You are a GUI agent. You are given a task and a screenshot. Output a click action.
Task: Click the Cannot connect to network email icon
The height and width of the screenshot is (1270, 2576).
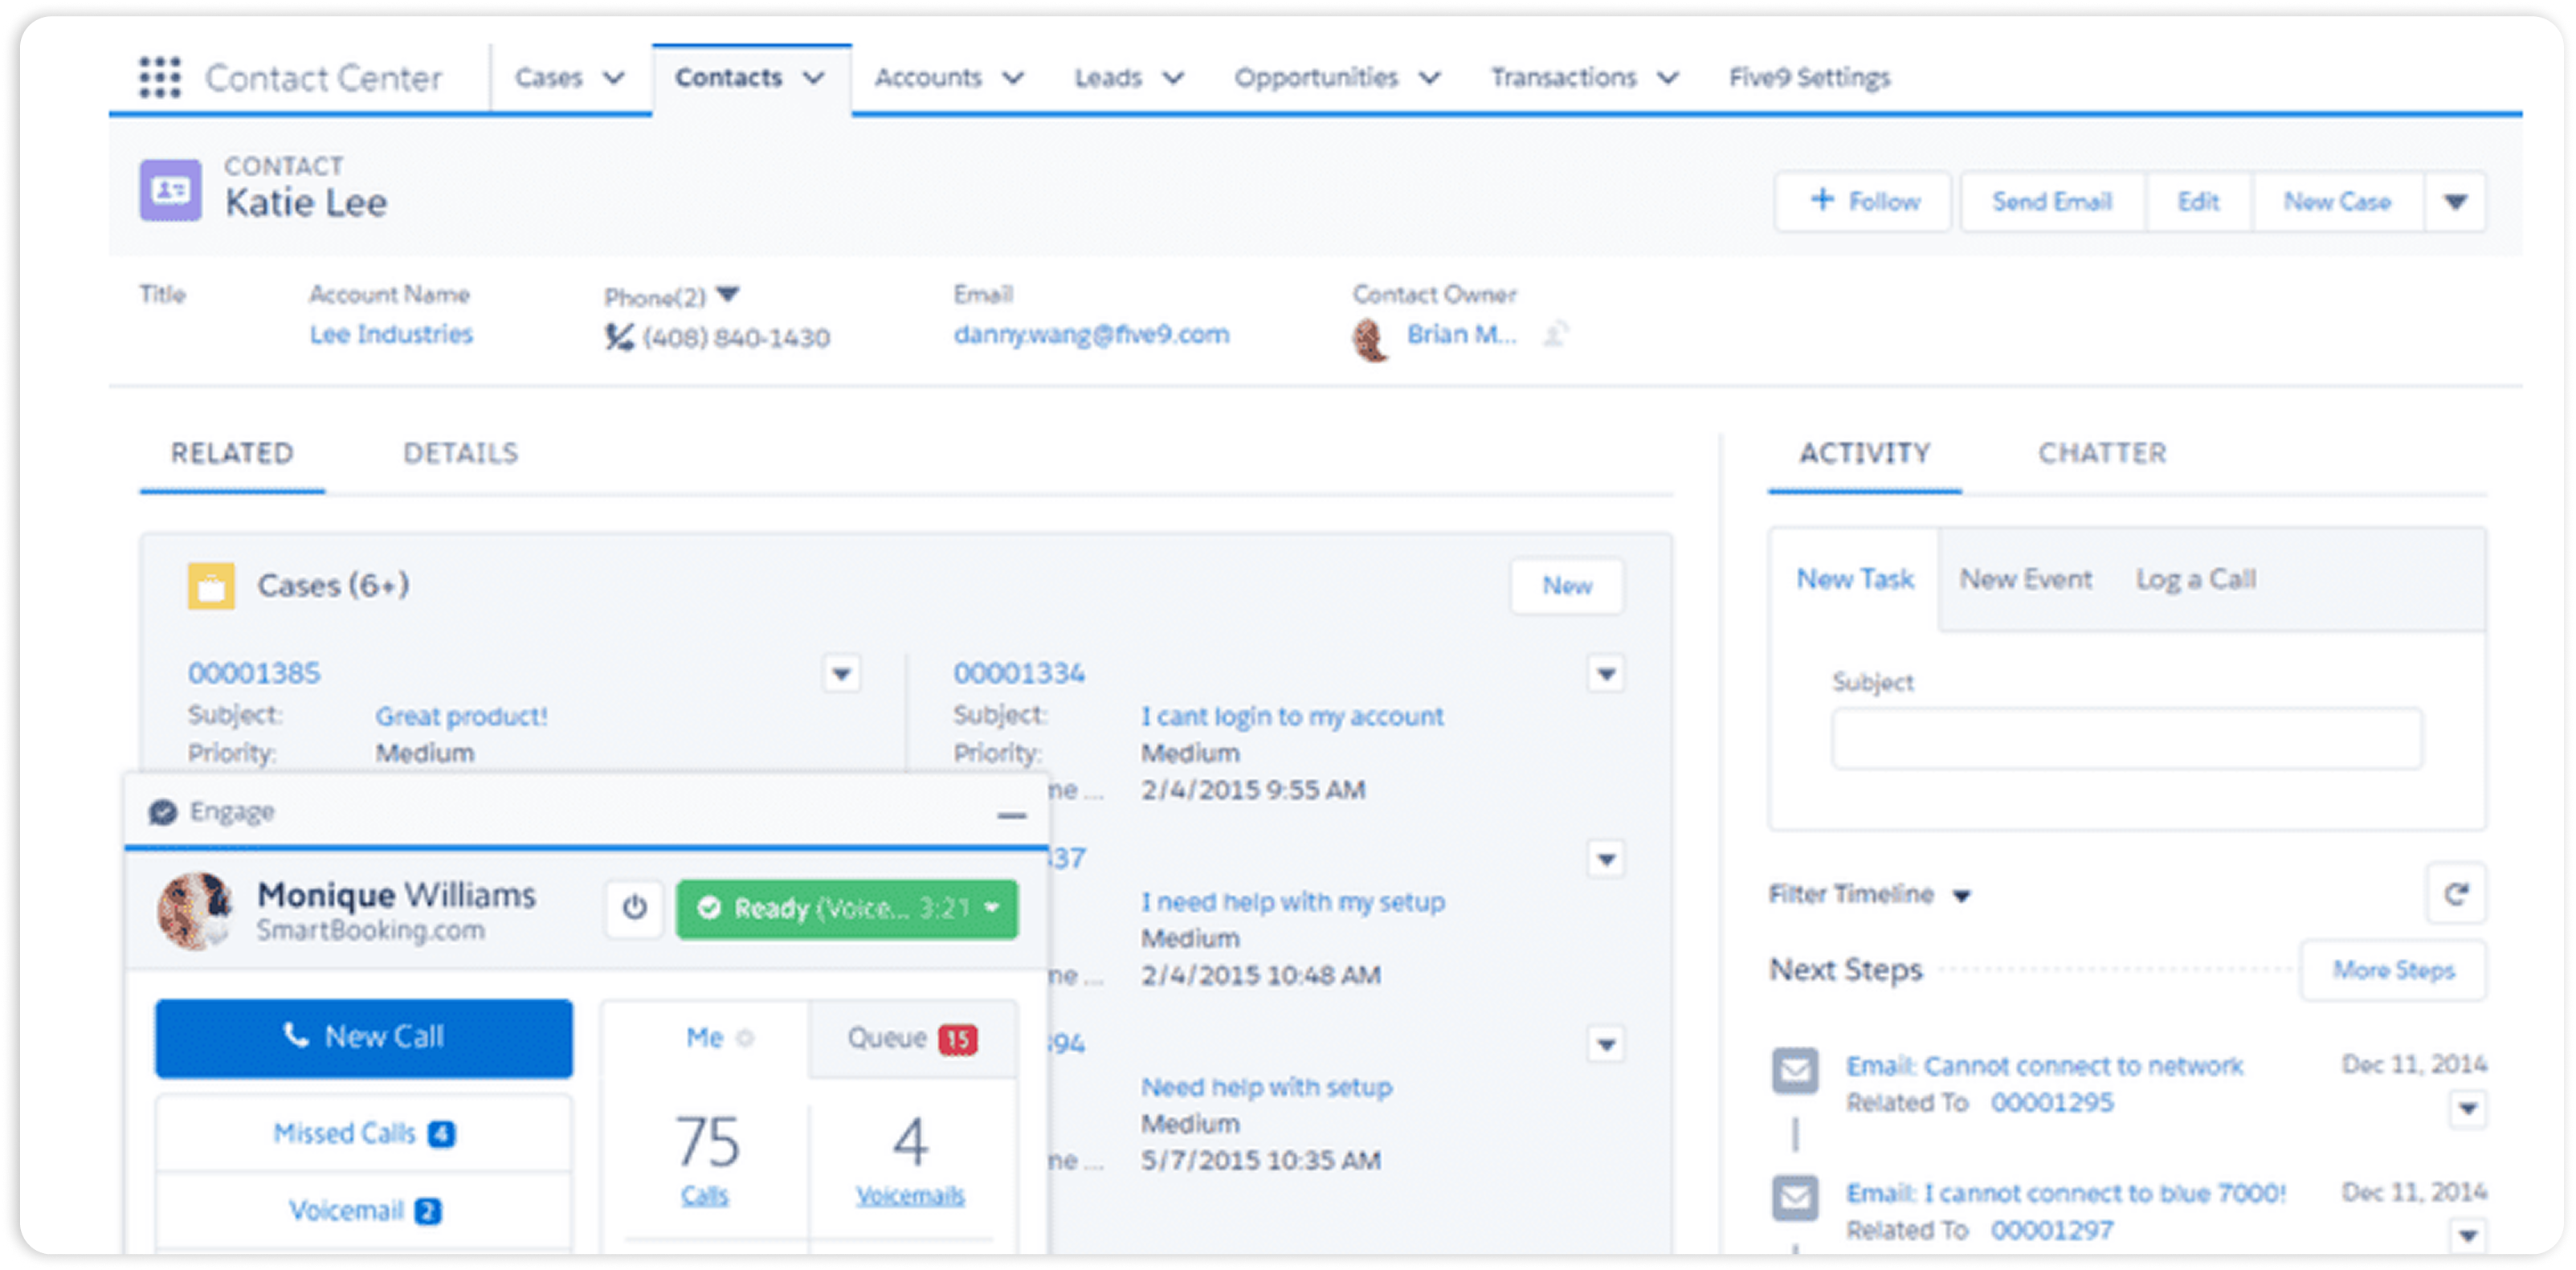coord(1795,1069)
